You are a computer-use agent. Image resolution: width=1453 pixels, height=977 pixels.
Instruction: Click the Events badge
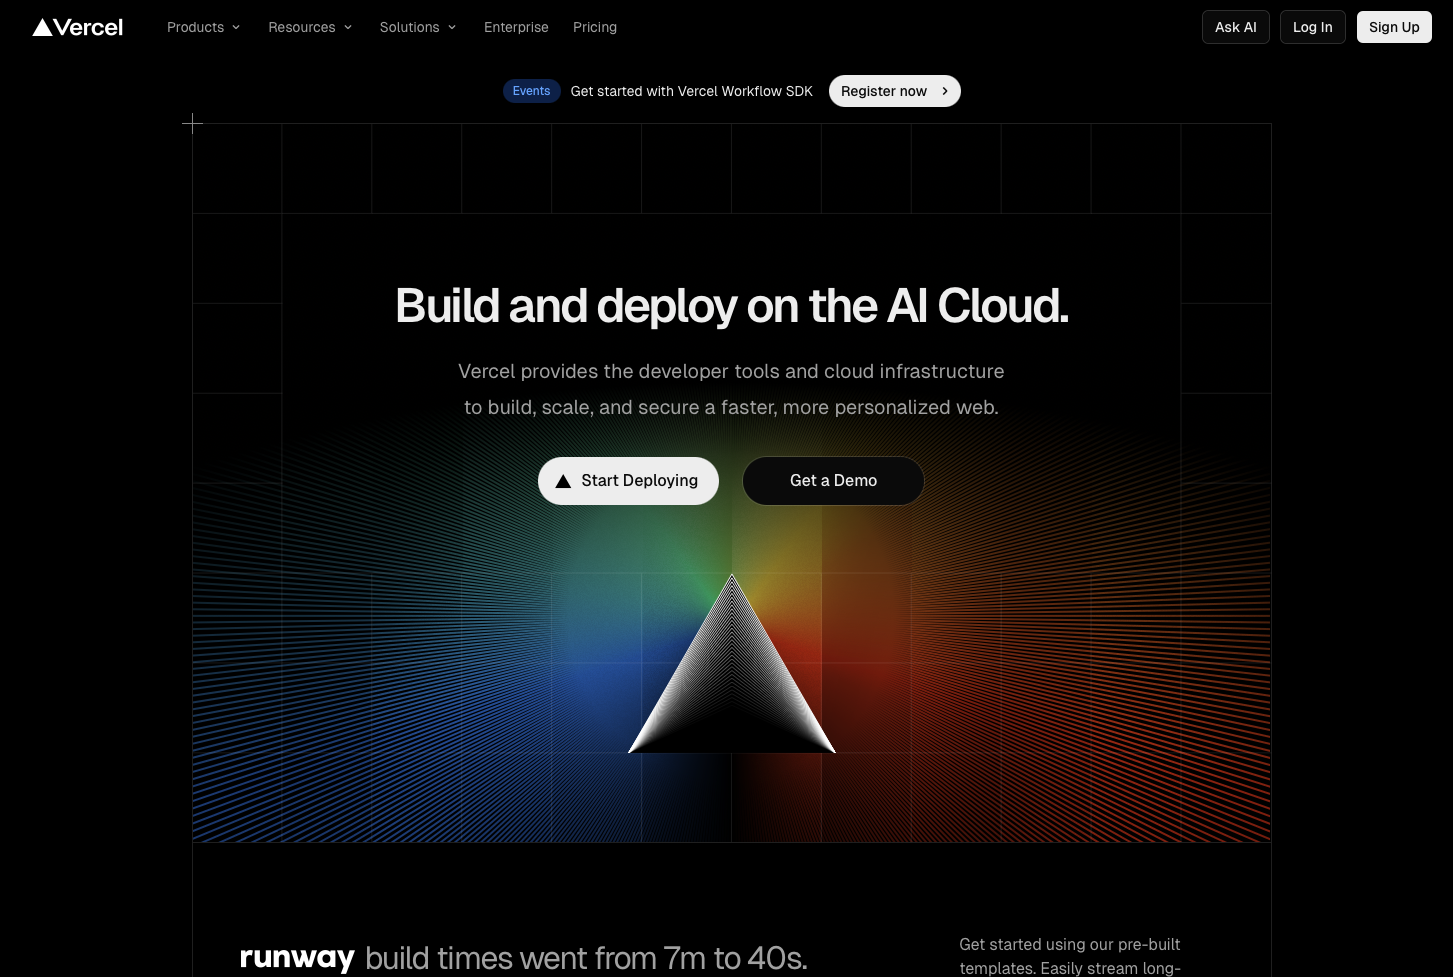click(531, 91)
